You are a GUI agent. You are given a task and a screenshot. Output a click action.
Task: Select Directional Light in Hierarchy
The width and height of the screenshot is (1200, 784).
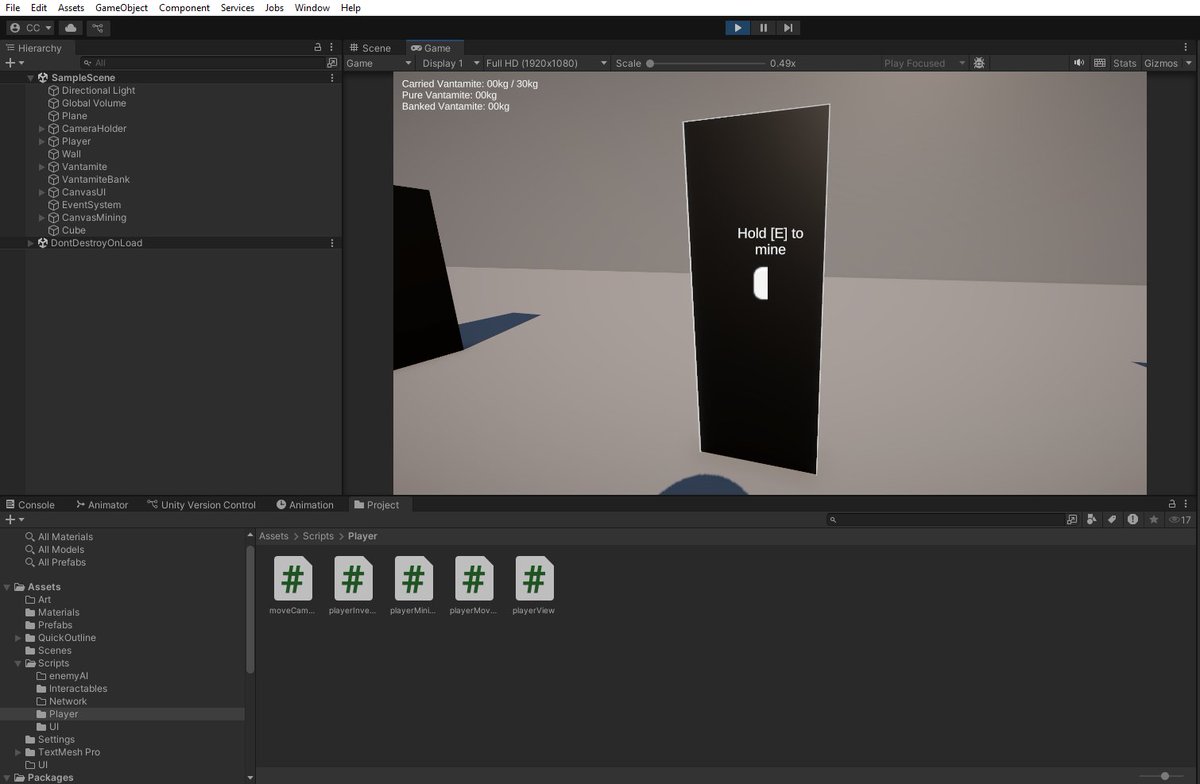(x=98, y=90)
